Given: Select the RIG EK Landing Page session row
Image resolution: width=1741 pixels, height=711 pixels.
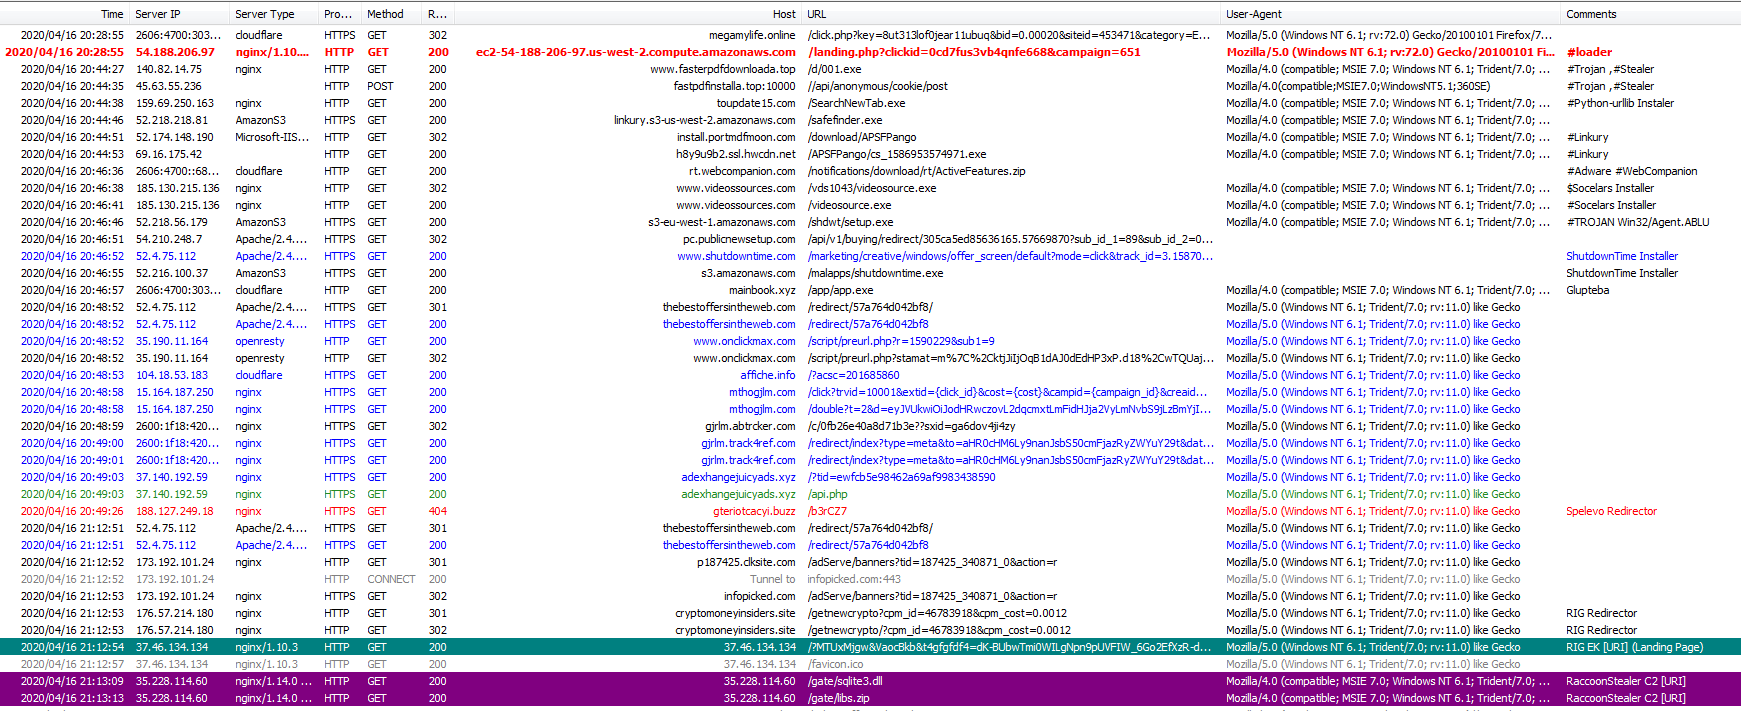Looking at the screenshot, I should pos(1009,647).
